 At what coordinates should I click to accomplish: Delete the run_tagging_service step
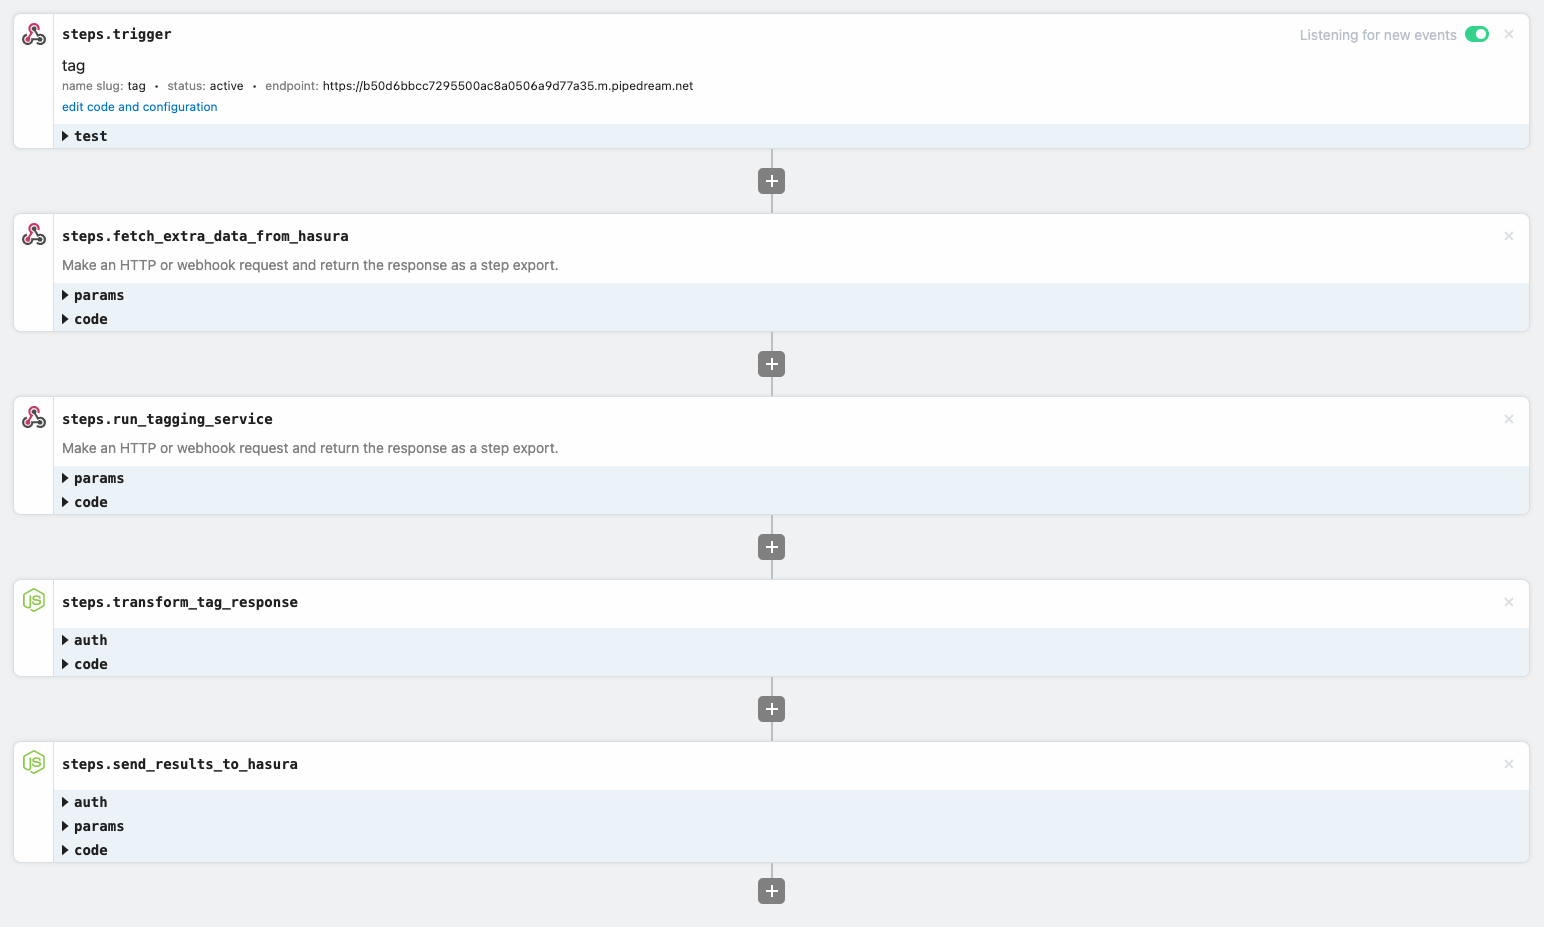pyautogui.click(x=1509, y=419)
